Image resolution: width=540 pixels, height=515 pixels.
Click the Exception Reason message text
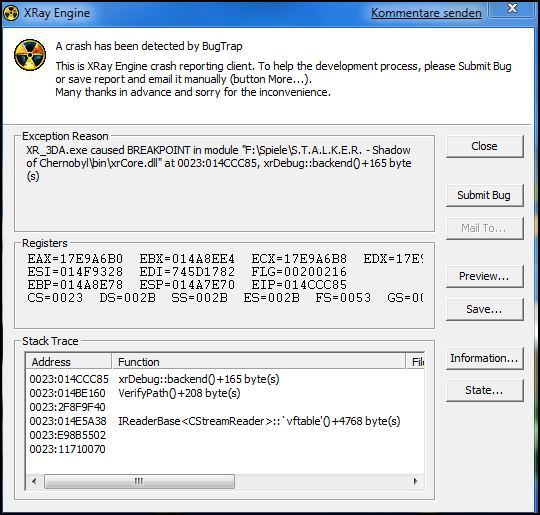coord(219,163)
